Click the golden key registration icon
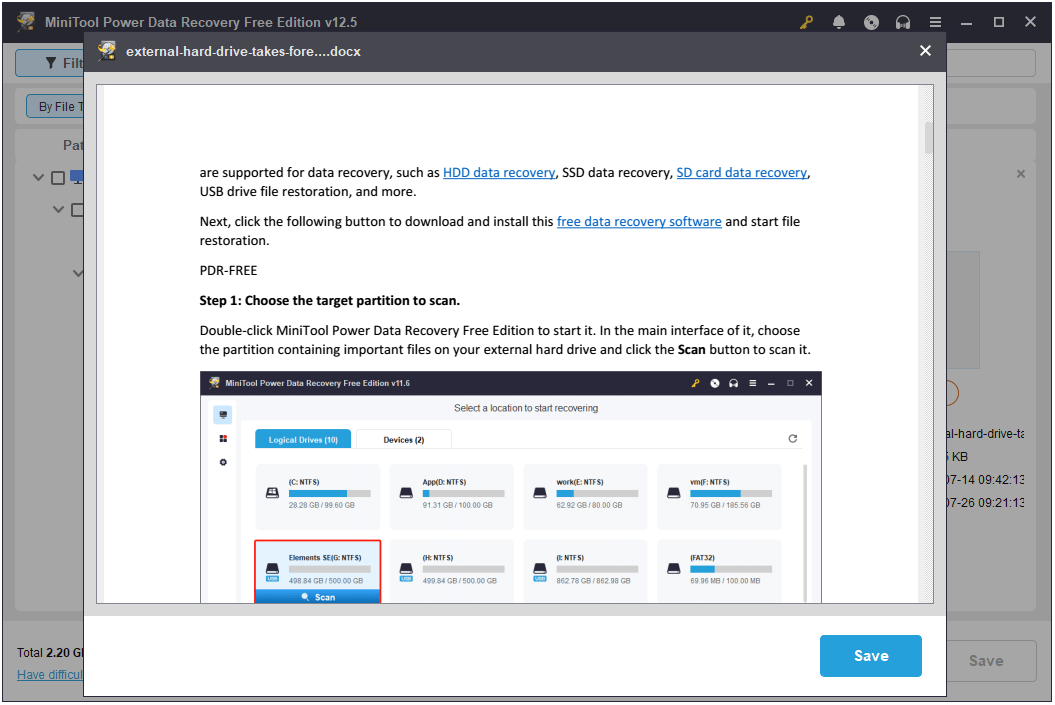 click(806, 21)
